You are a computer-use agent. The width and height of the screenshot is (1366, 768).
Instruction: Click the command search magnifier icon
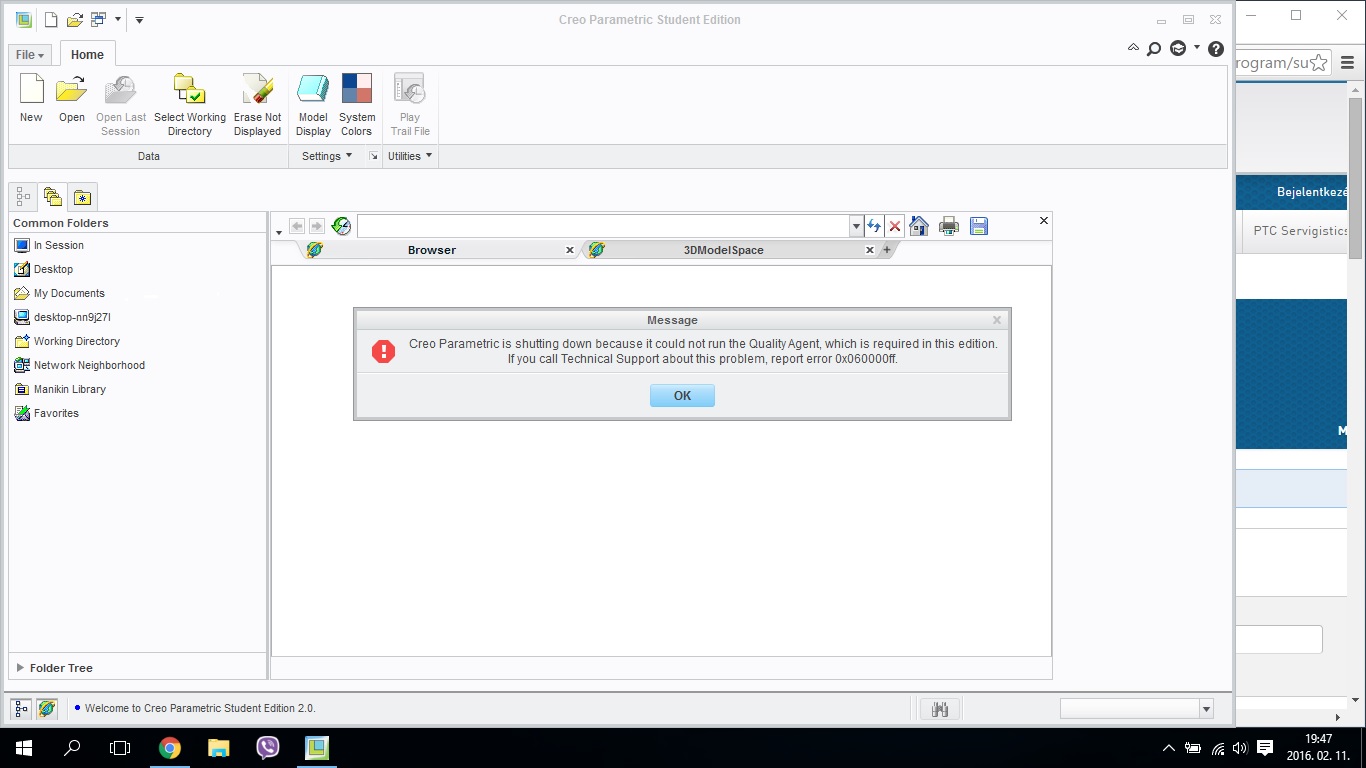(1153, 48)
